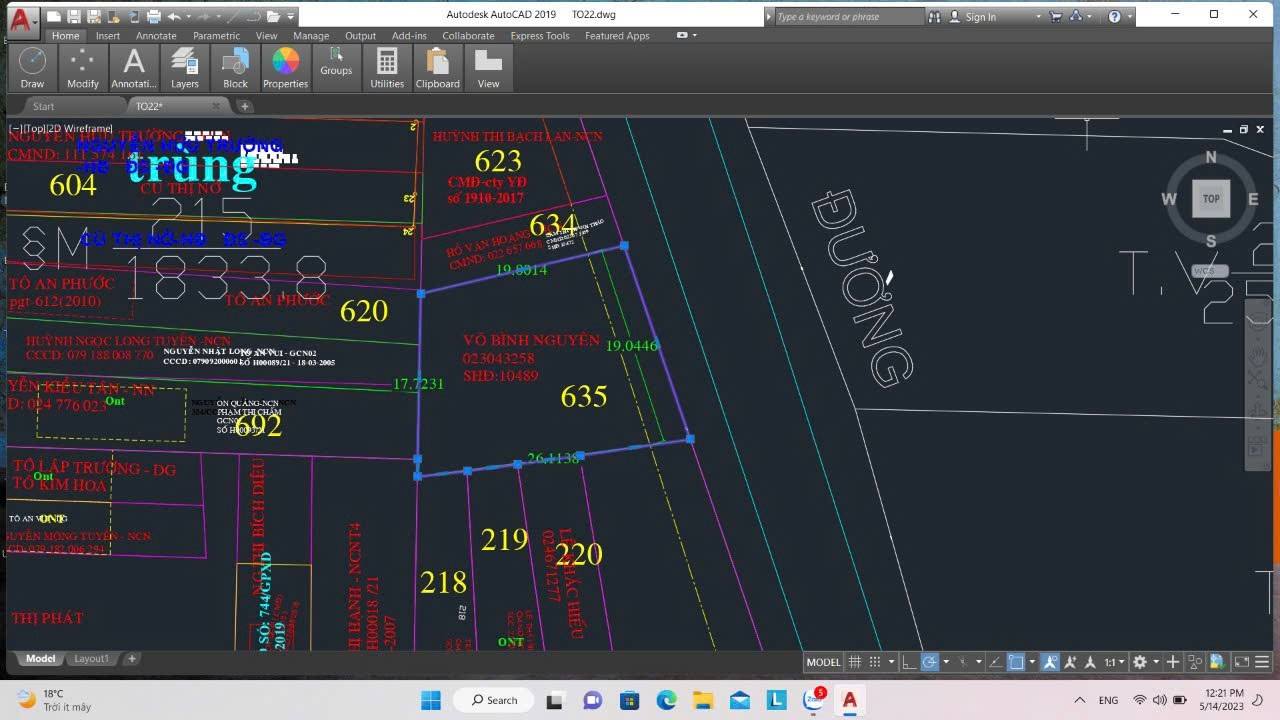Open the Express Tools ribbon tab

(x=539, y=35)
